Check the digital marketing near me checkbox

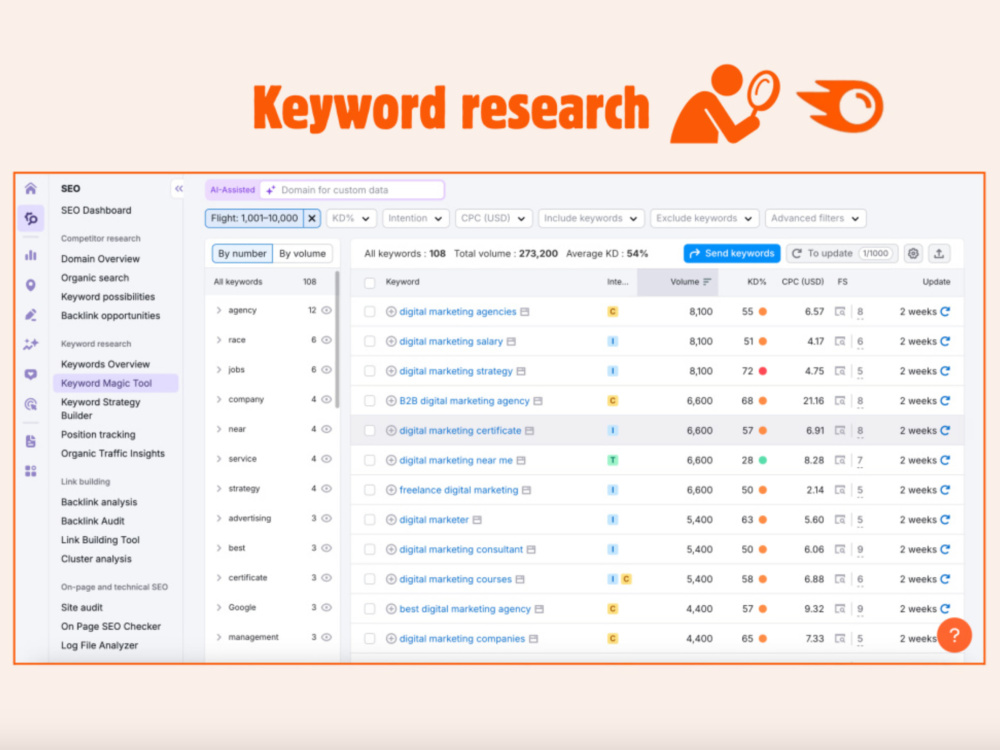coord(369,460)
